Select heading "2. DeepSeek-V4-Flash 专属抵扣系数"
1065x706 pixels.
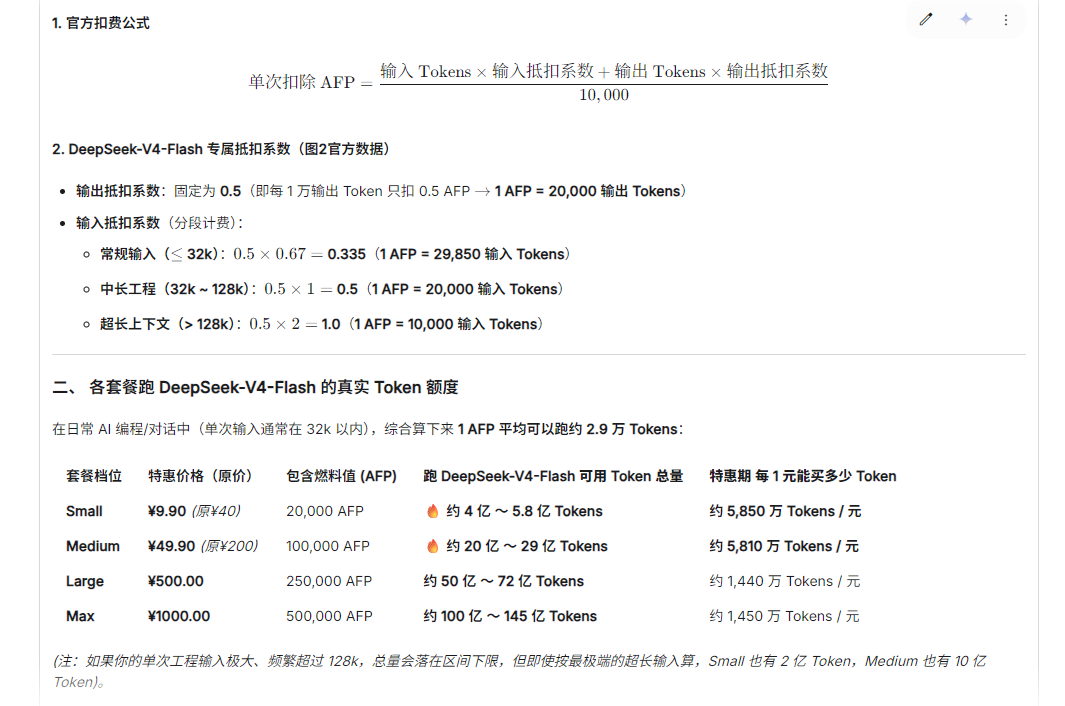(221, 149)
